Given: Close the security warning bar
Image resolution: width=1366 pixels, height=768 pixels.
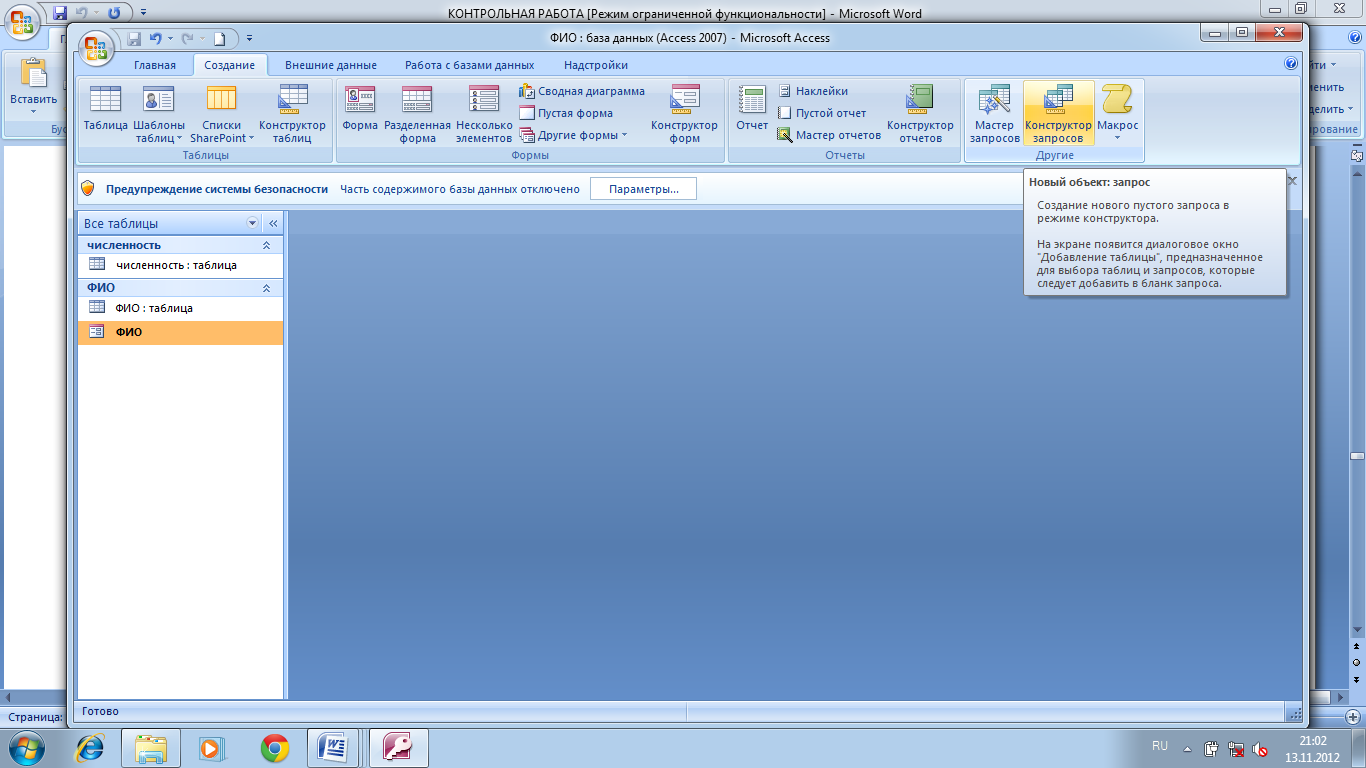Looking at the screenshot, I should (x=1292, y=181).
